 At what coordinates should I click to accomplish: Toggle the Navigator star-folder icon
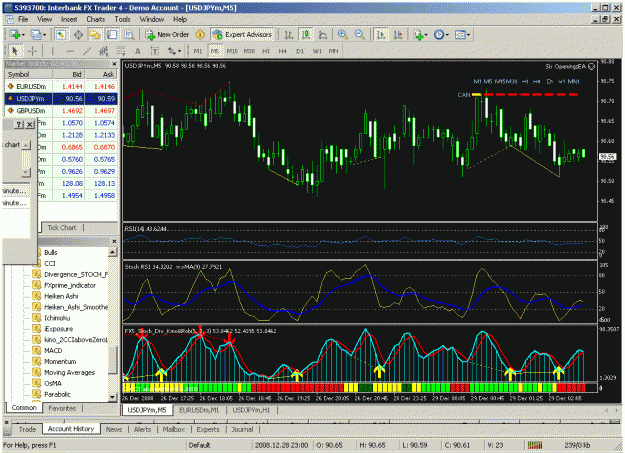[95, 35]
